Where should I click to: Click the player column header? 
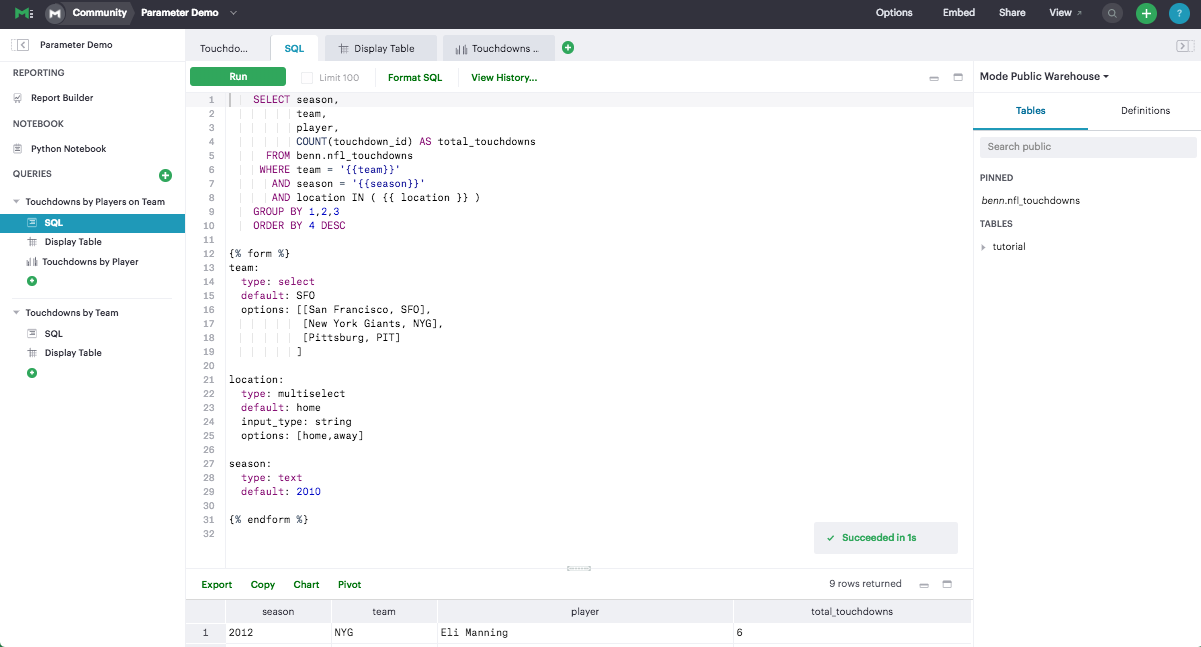coord(585,611)
